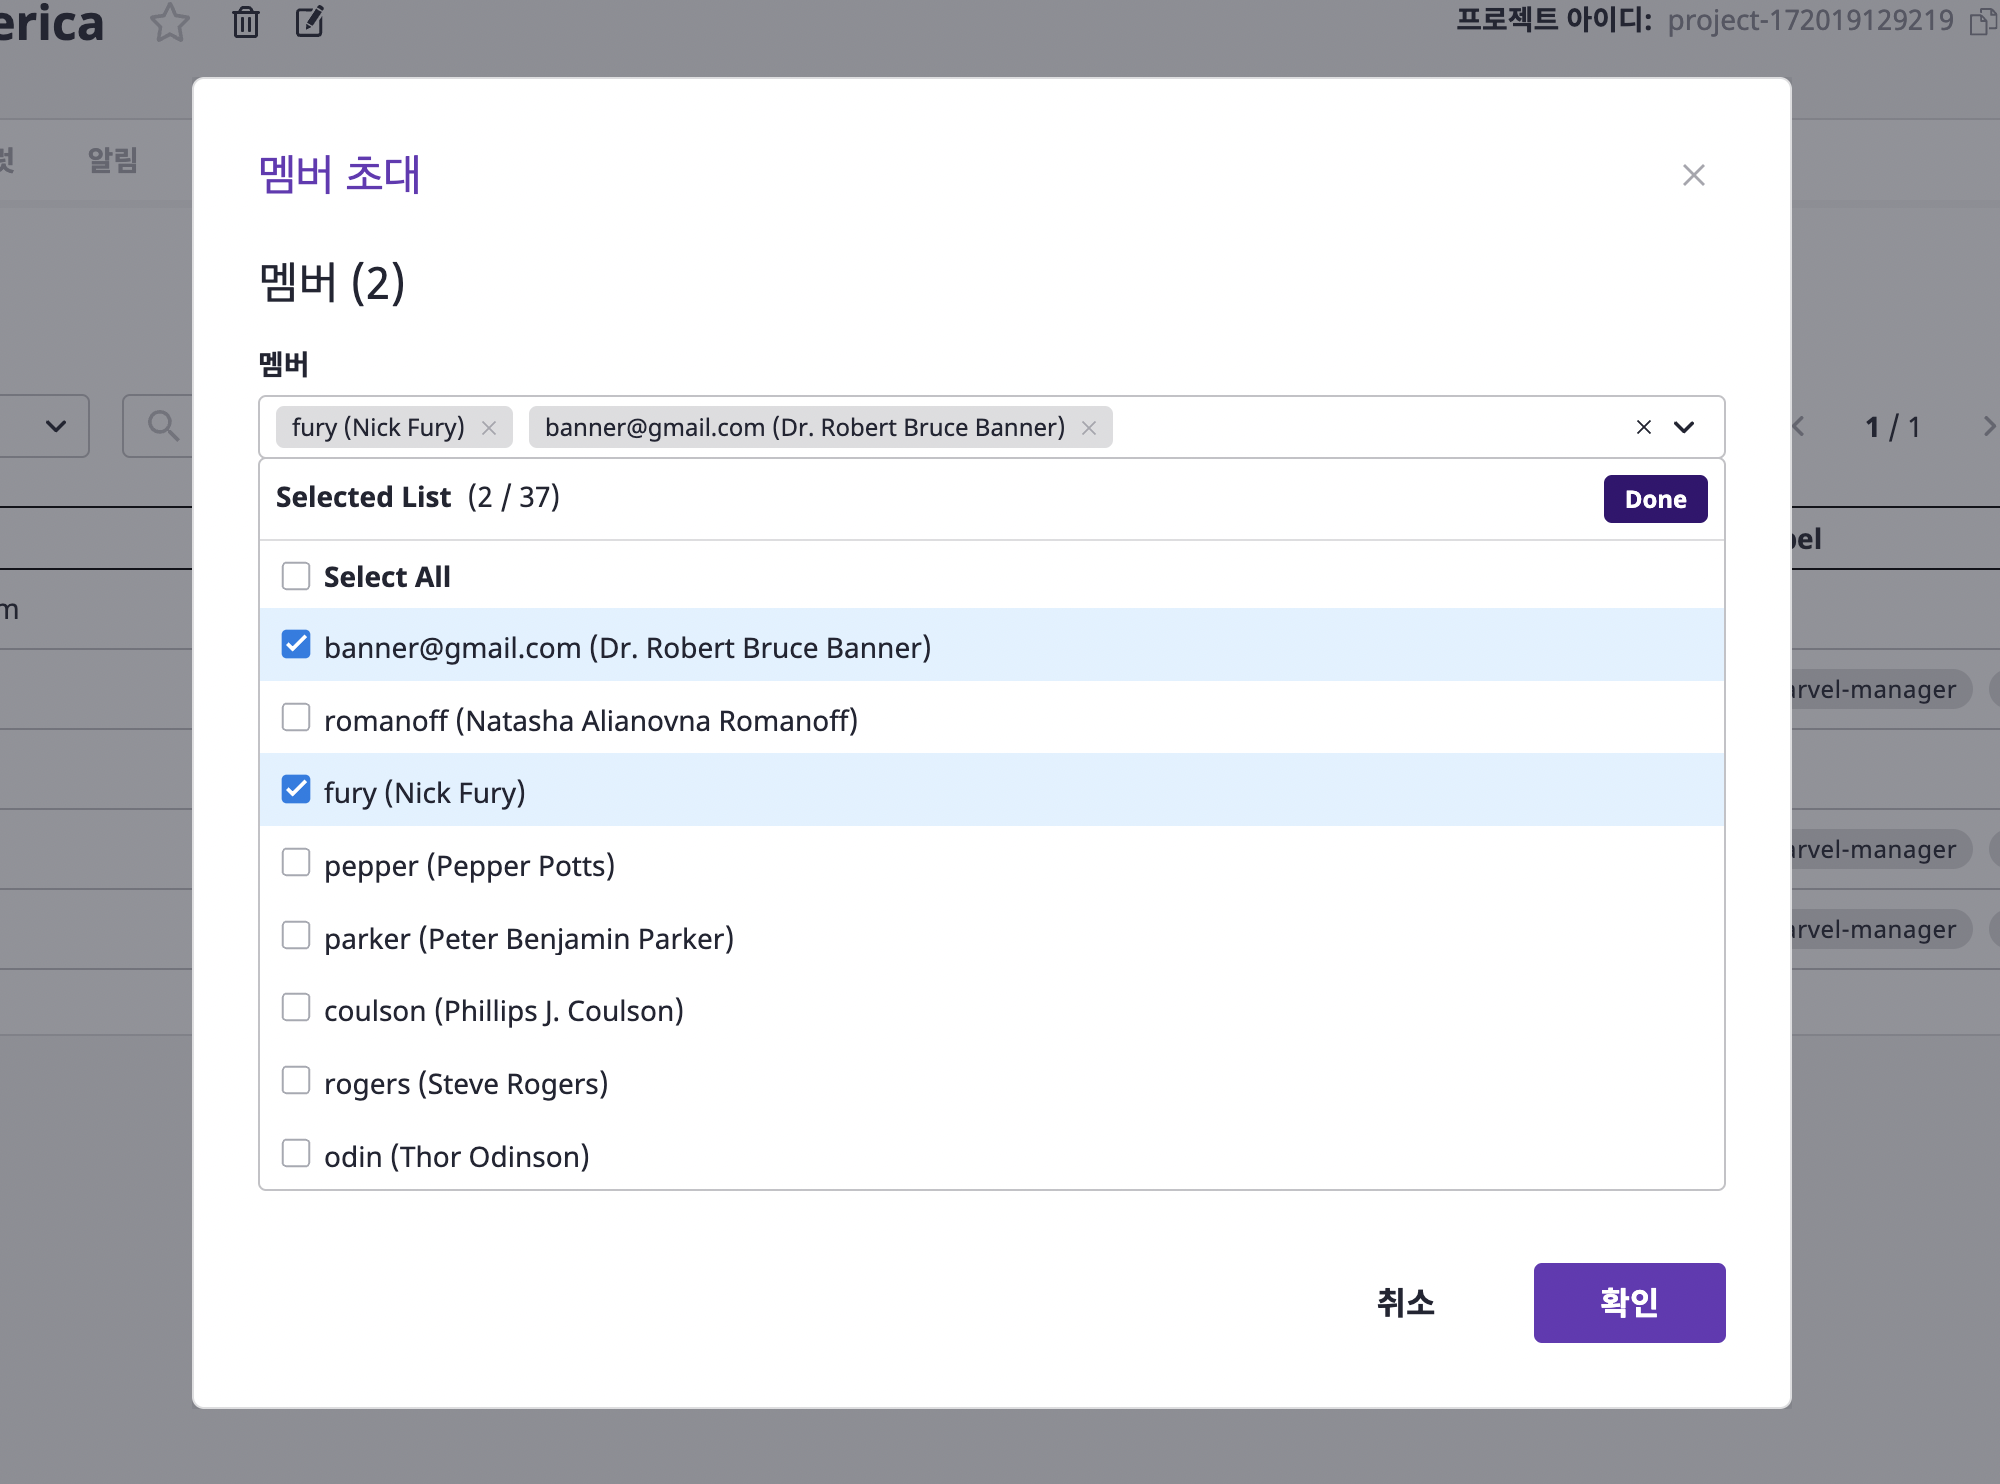Uncheck fury (Nick Fury) checkbox
Screen dimensions: 2000x1484
pos(296,790)
